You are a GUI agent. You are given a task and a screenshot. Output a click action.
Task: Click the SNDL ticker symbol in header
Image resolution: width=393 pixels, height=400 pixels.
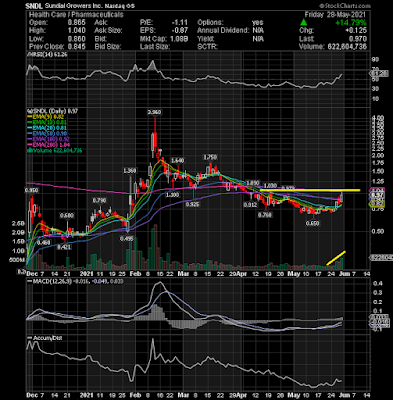(34, 6)
